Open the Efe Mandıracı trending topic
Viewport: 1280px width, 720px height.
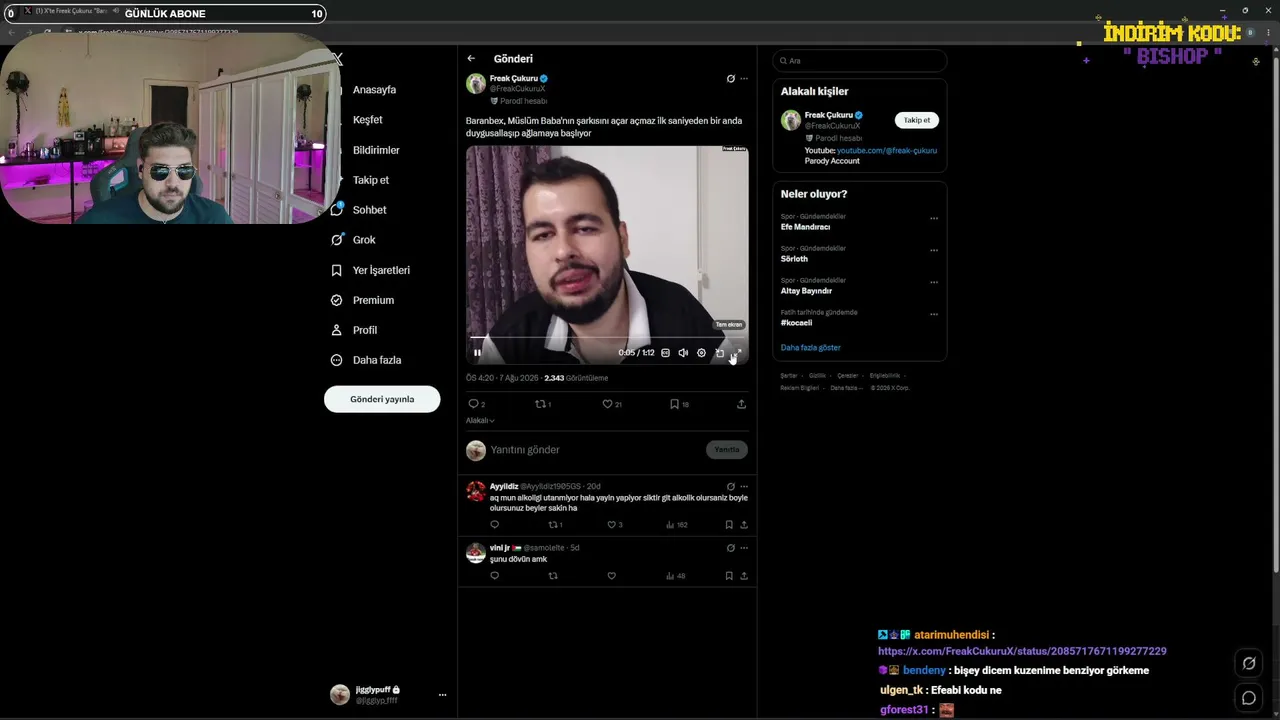point(806,227)
